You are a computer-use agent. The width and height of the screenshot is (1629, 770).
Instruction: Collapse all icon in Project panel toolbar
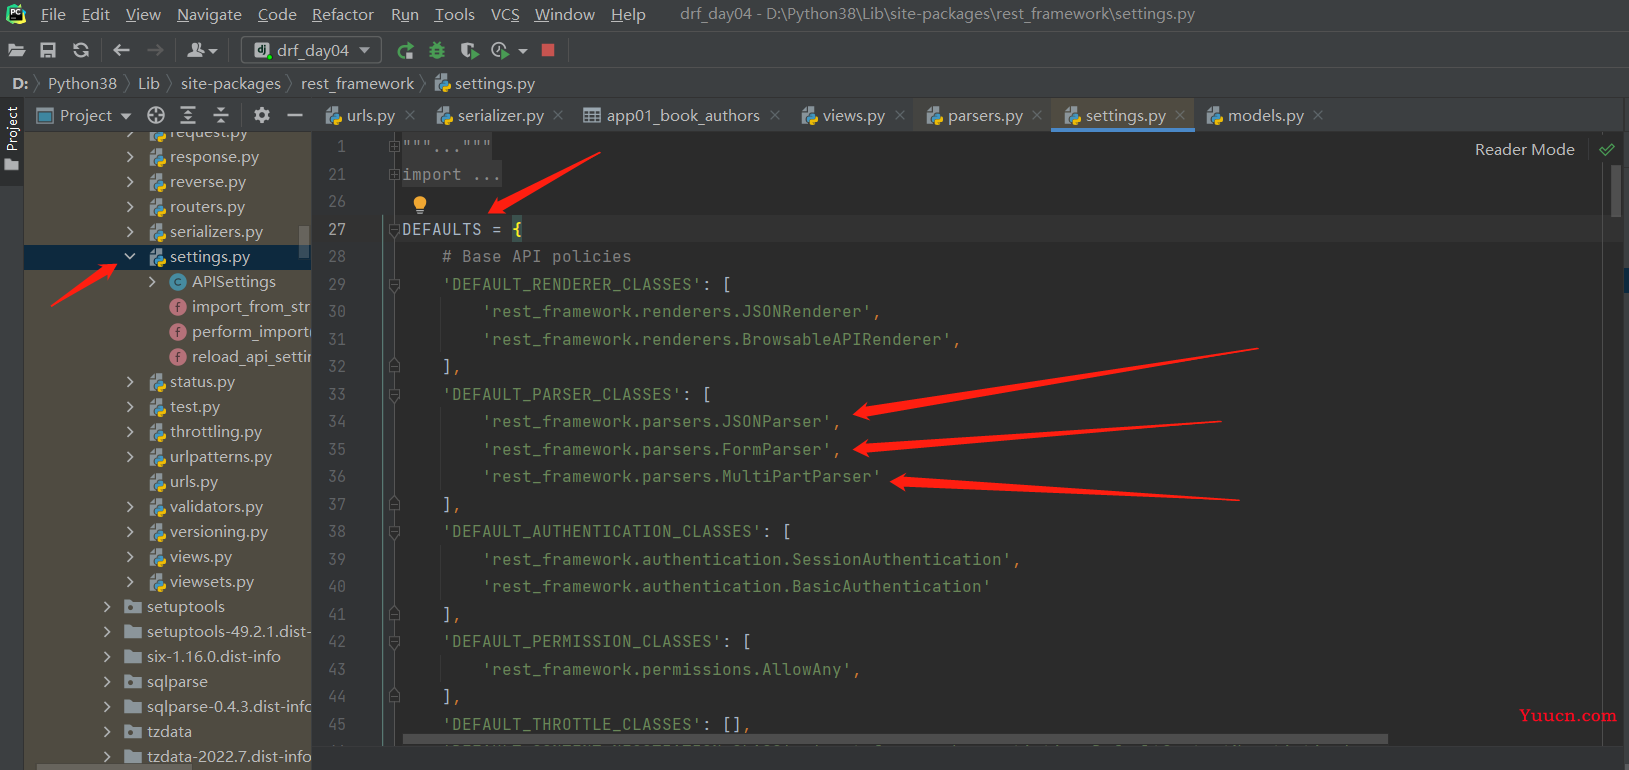click(221, 115)
